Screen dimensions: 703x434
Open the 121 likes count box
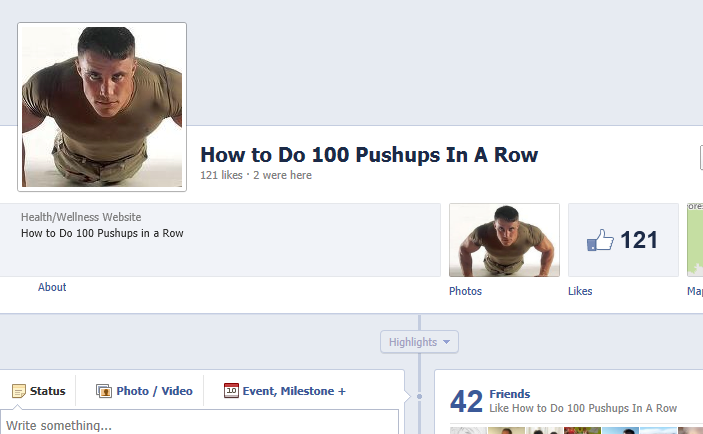(x=623, y=240)
